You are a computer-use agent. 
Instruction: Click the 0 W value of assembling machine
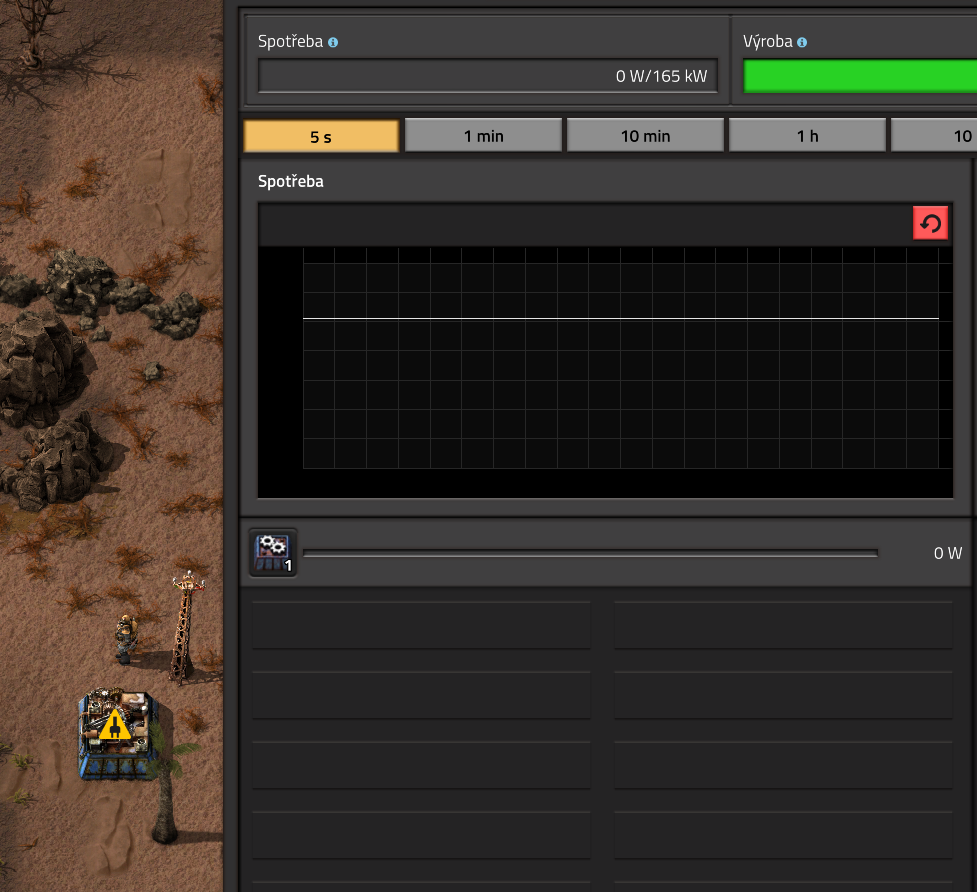[948, 553]
